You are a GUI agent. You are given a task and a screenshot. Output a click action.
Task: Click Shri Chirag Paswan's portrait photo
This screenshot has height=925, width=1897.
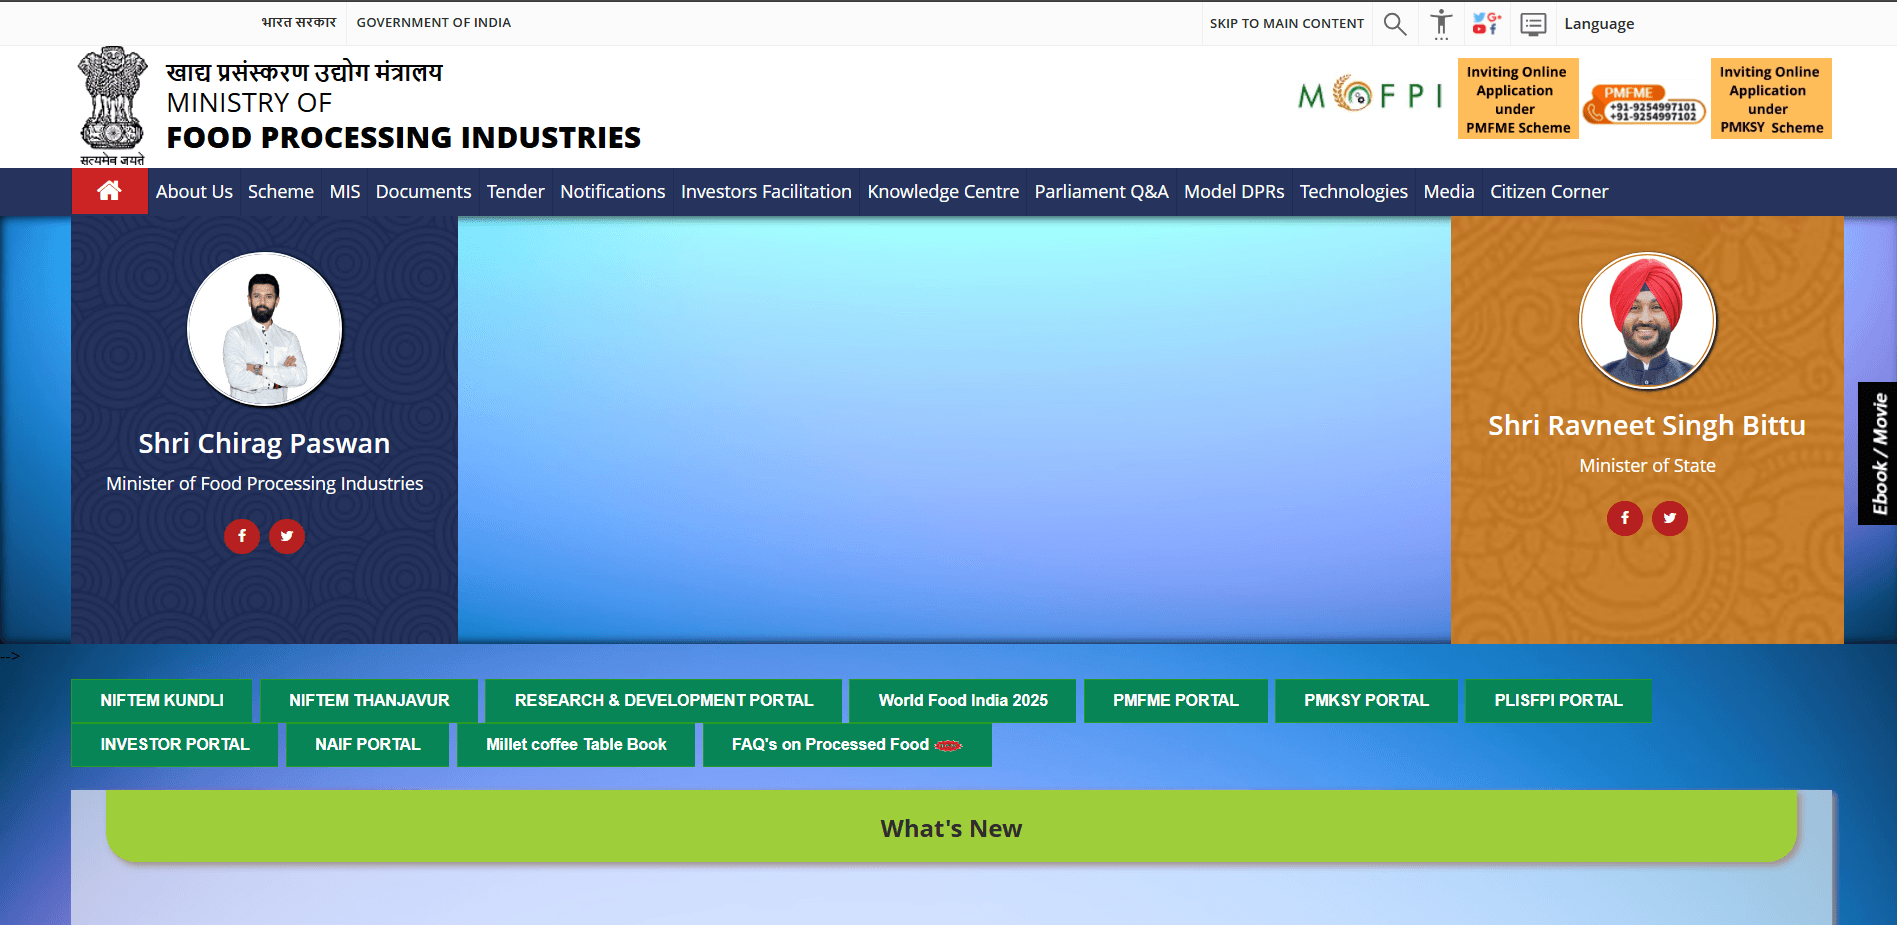[265, 329]
